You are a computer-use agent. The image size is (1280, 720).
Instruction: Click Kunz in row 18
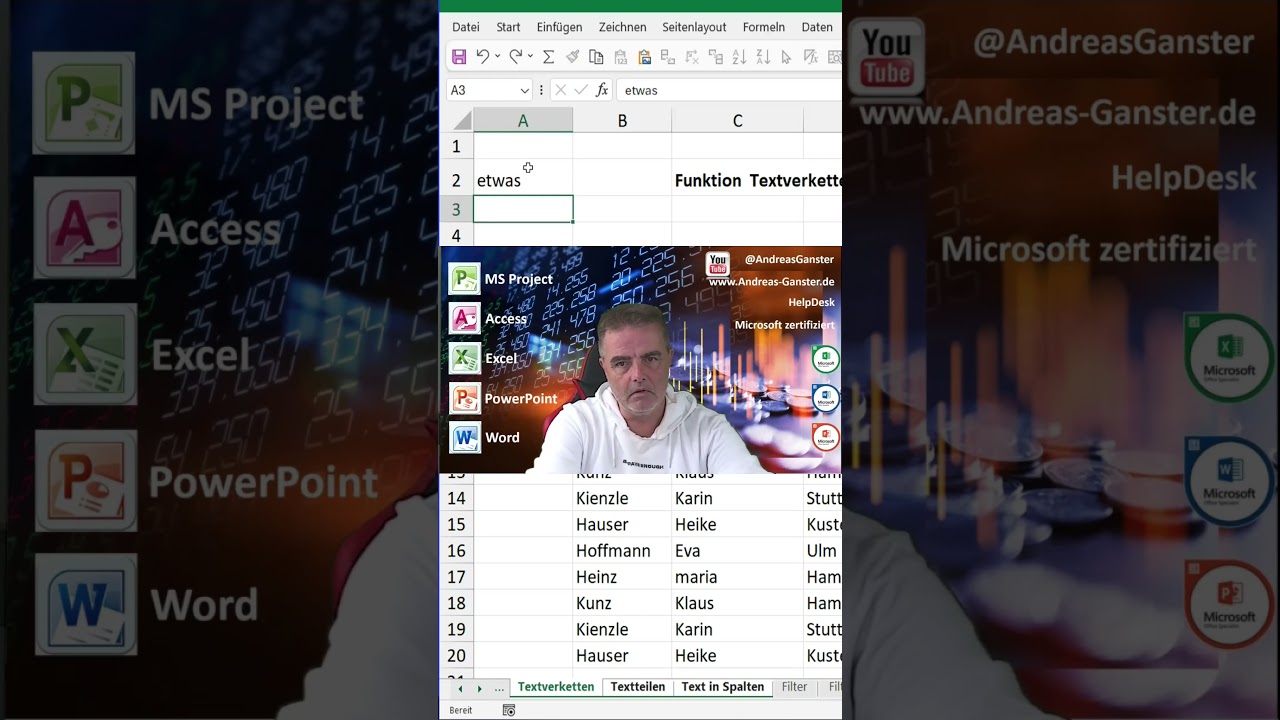click(622, 603)
